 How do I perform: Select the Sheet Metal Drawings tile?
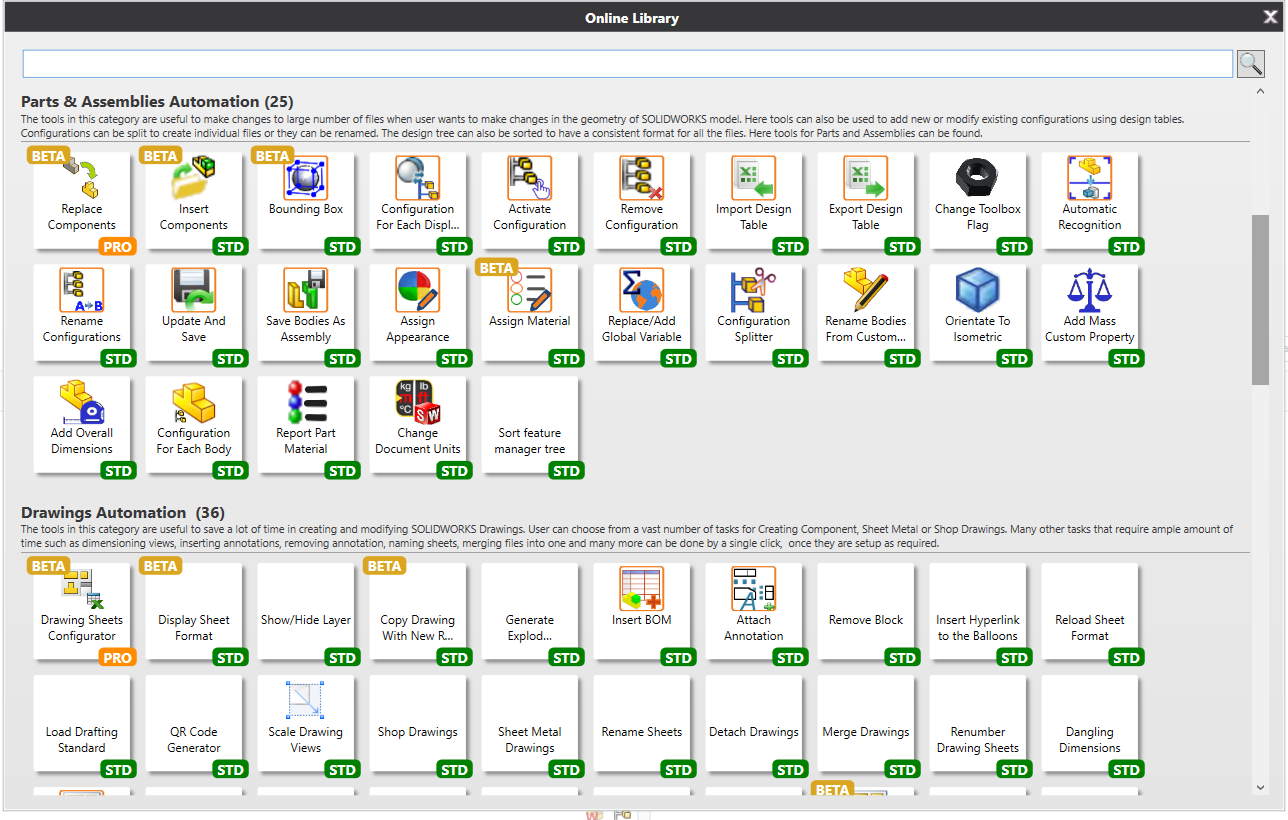pos(530,724)
